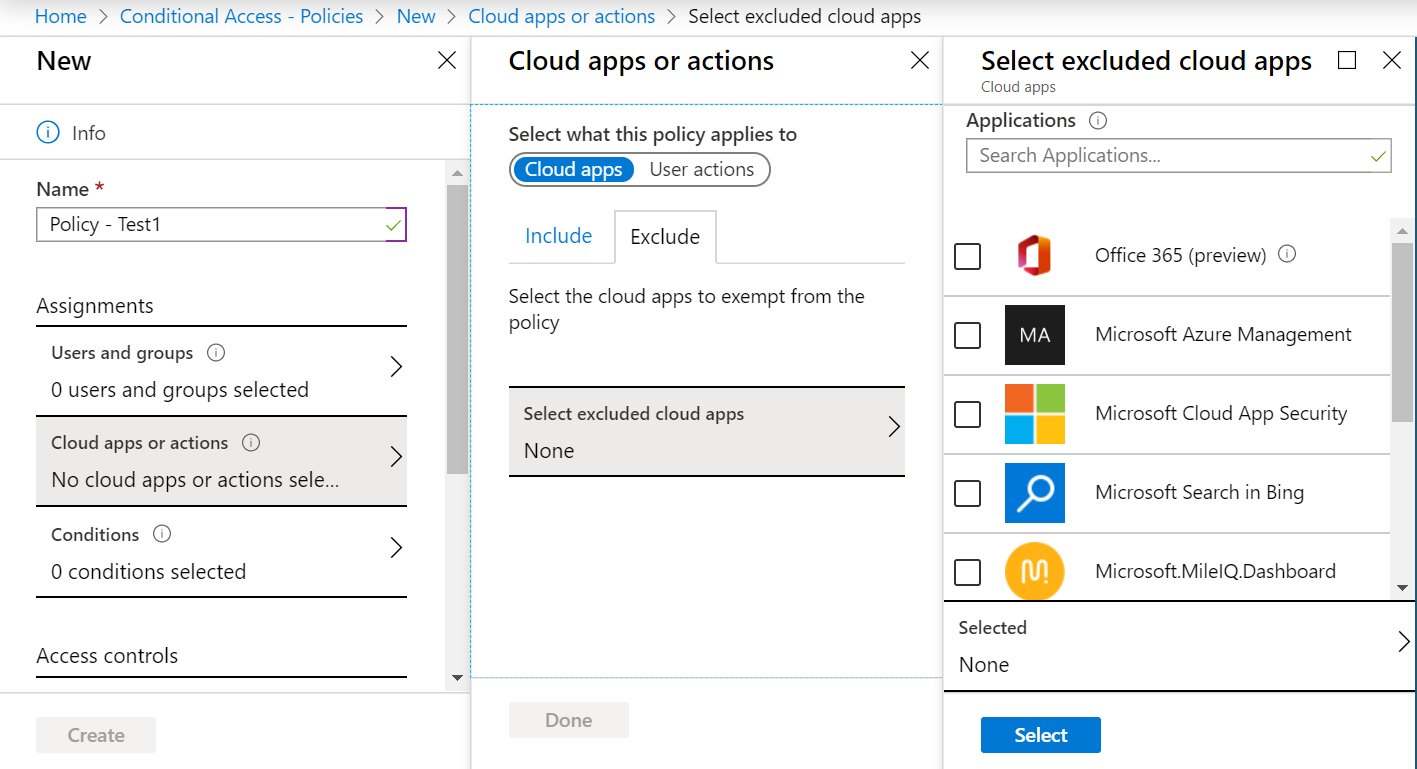Check the Microsoft Search in Bing checkbox
The height and width of the screenshot is (769, 1417).
point(967,493)
